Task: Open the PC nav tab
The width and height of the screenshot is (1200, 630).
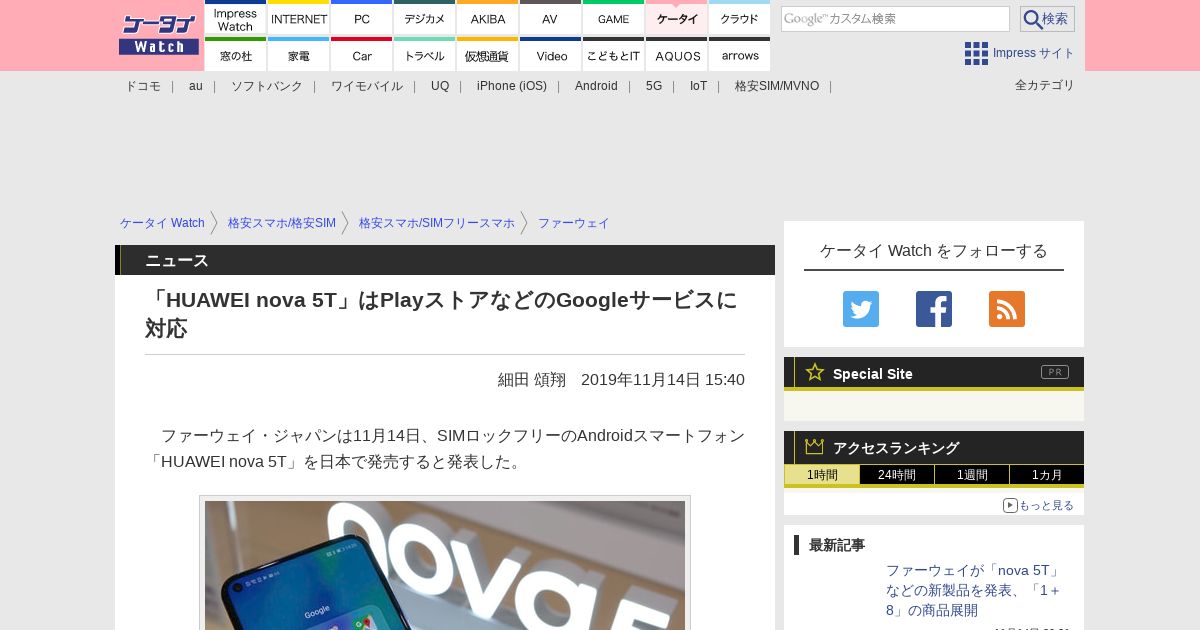Action: click(x=362, y=18)
